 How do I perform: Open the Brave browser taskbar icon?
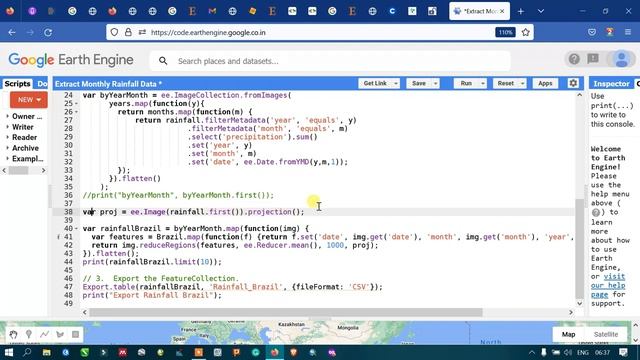[x=293, y=352]
